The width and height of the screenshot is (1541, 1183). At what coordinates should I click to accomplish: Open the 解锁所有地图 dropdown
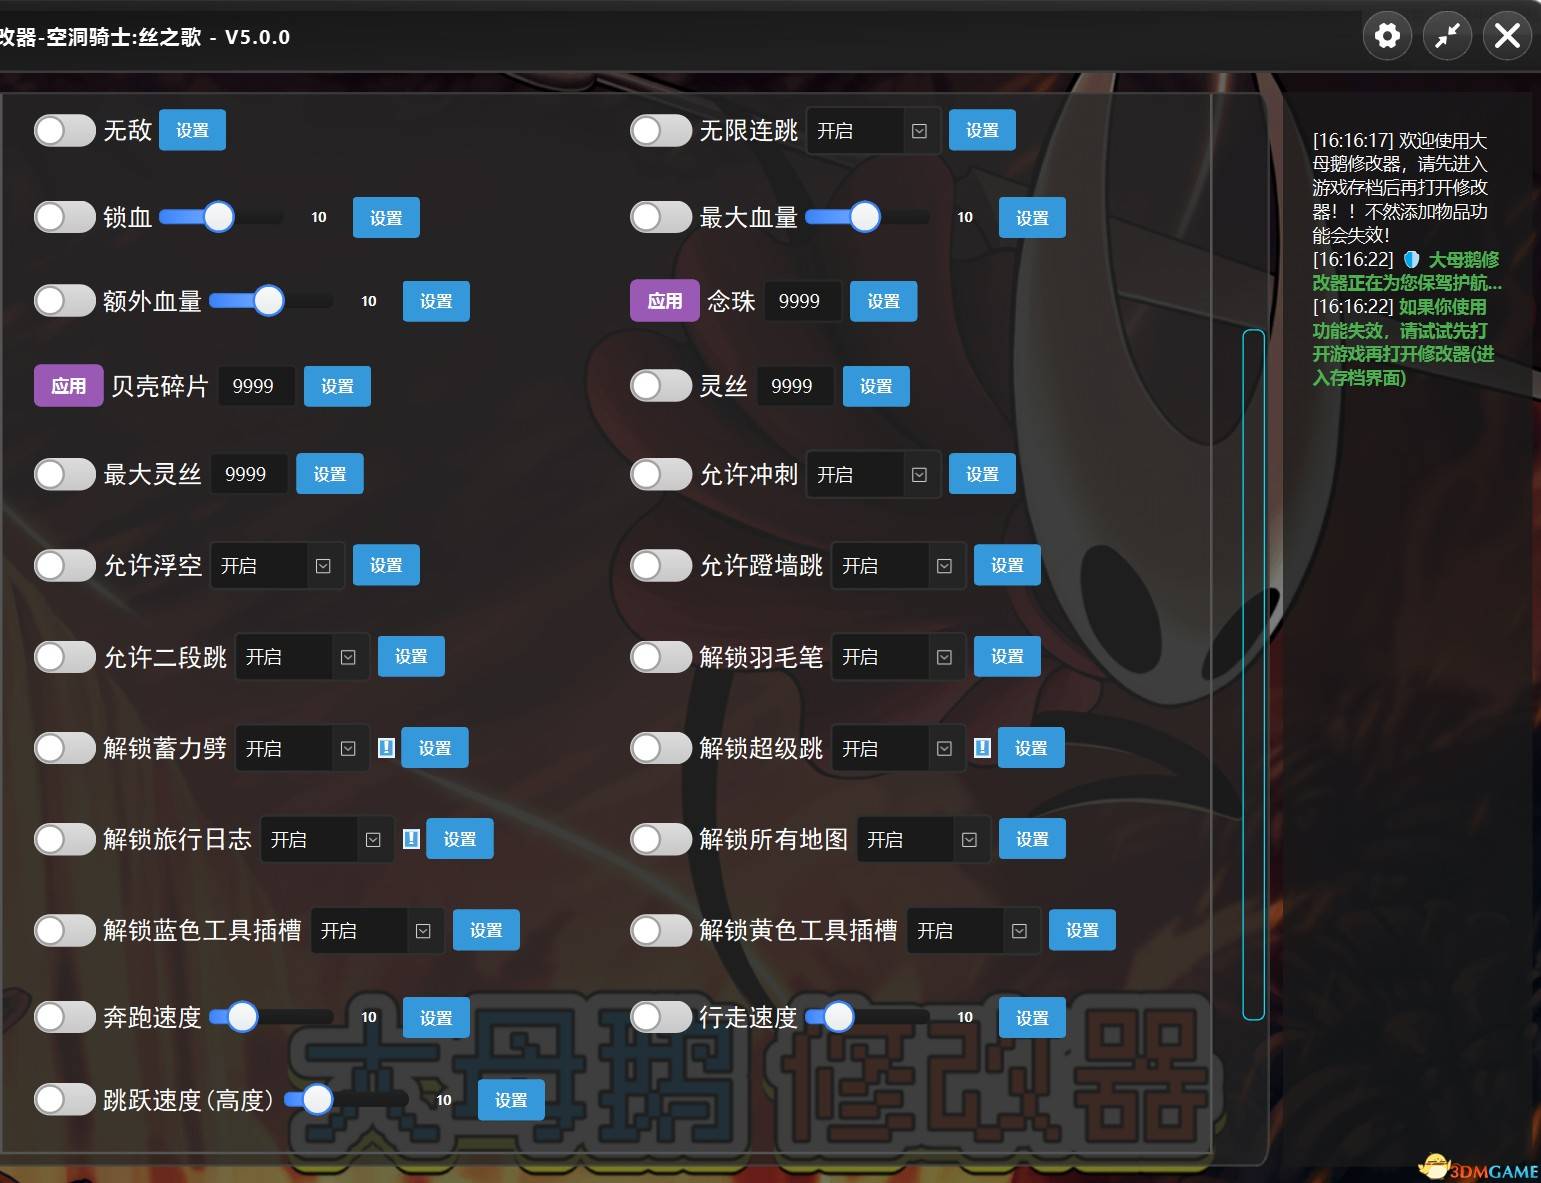tap(922, 840)
